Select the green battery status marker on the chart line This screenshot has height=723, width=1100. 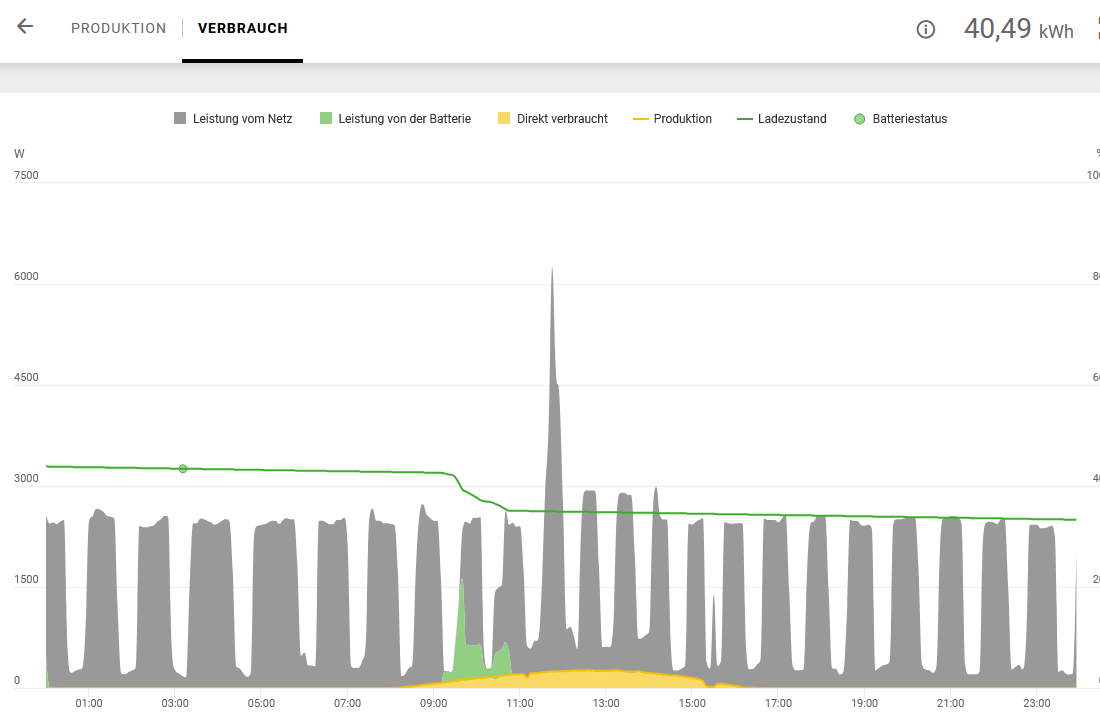click(183, 468)
